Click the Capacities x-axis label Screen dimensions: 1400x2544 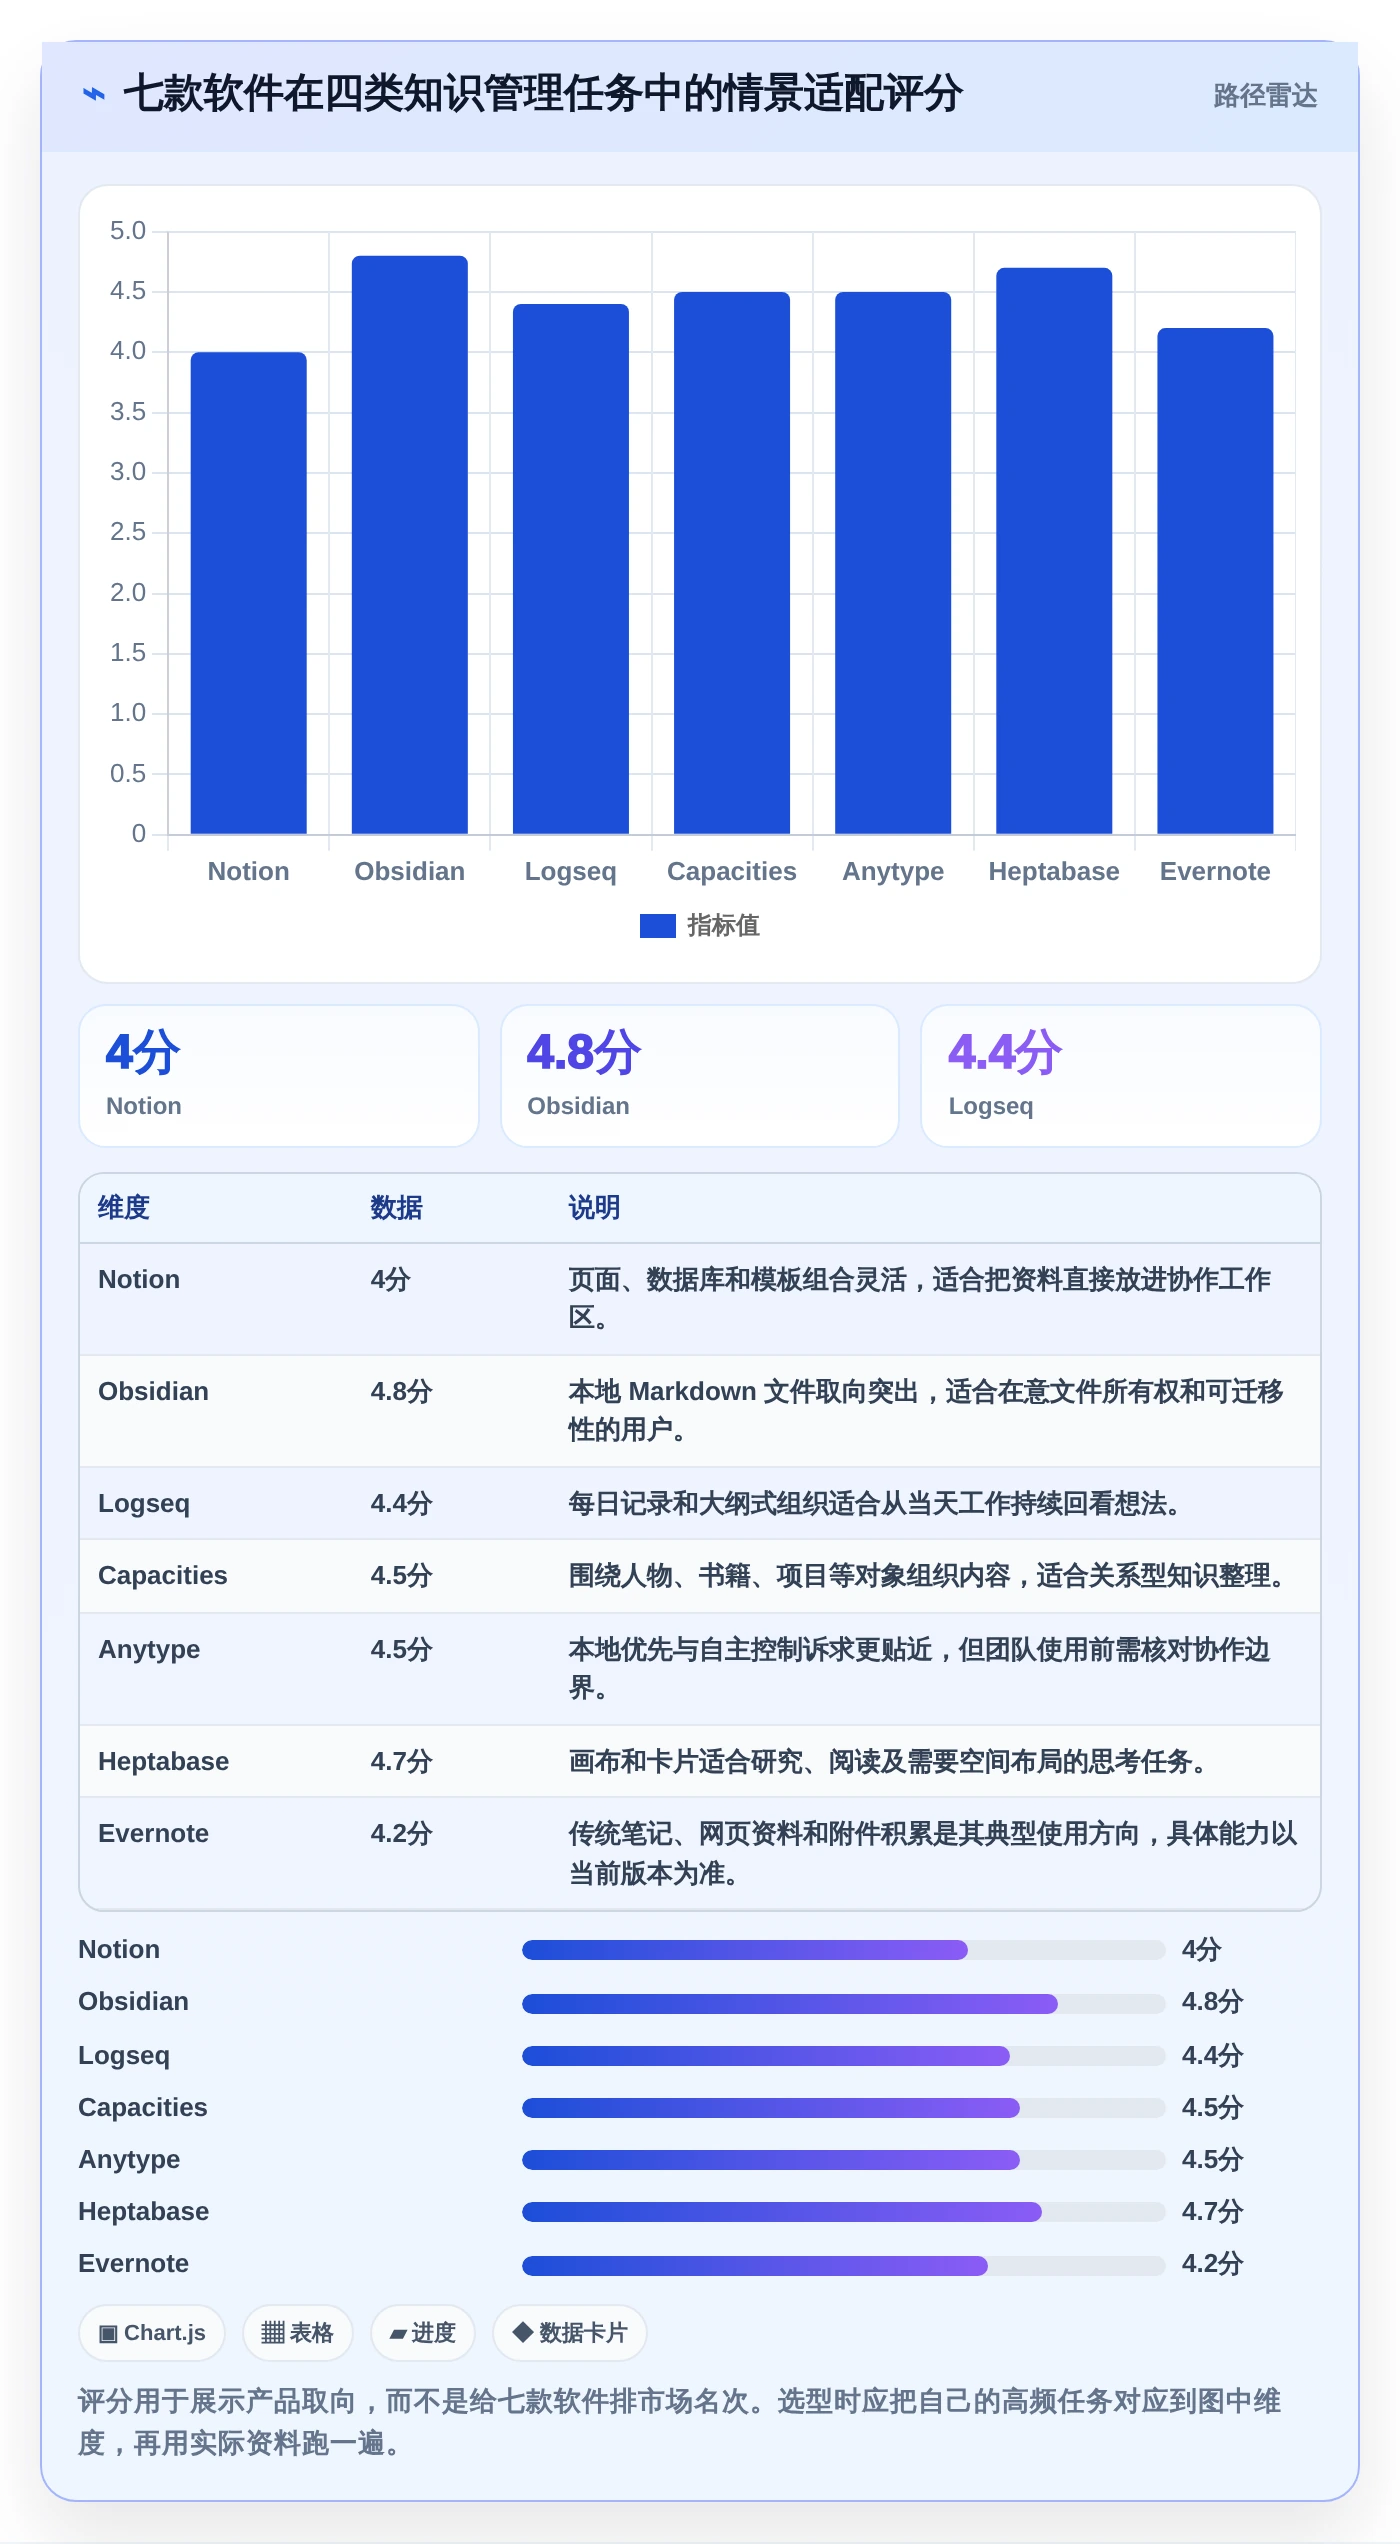tap(732, 872)
